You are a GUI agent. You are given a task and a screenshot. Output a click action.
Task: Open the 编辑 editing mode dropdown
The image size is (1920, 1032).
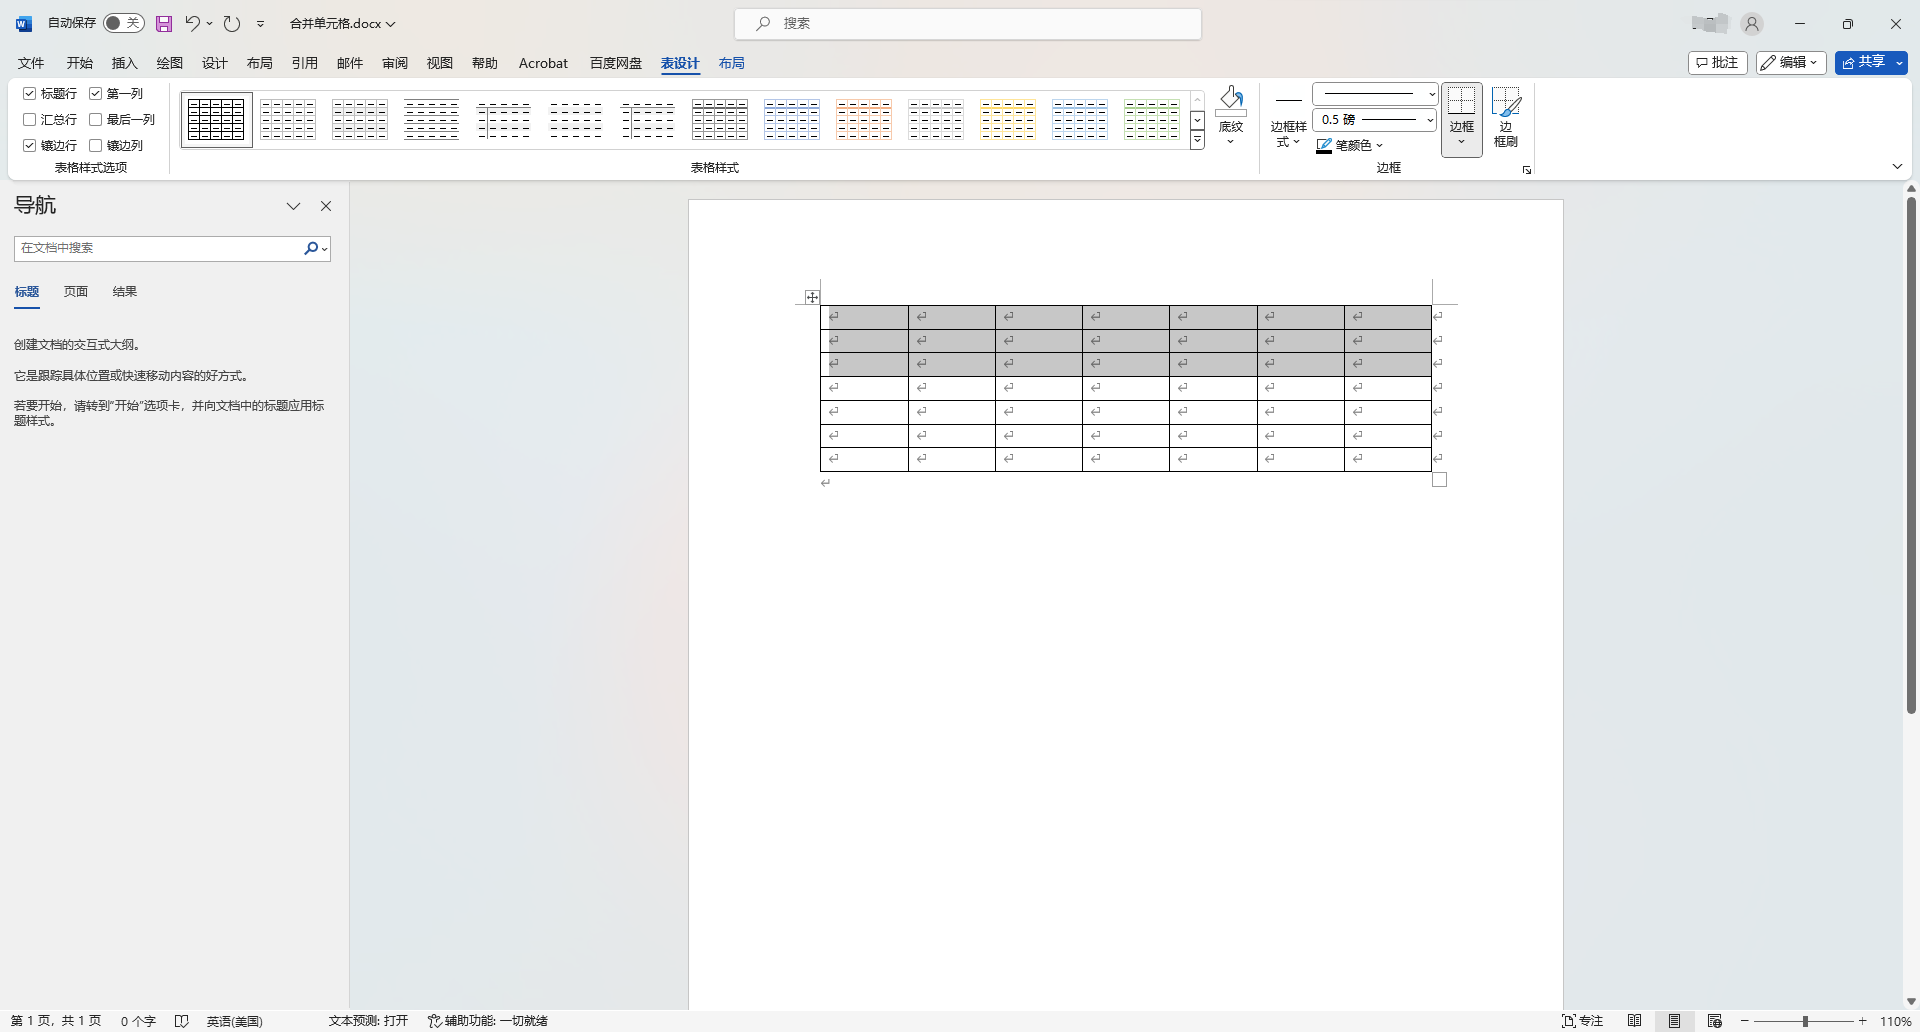(x=1791, y=63)
